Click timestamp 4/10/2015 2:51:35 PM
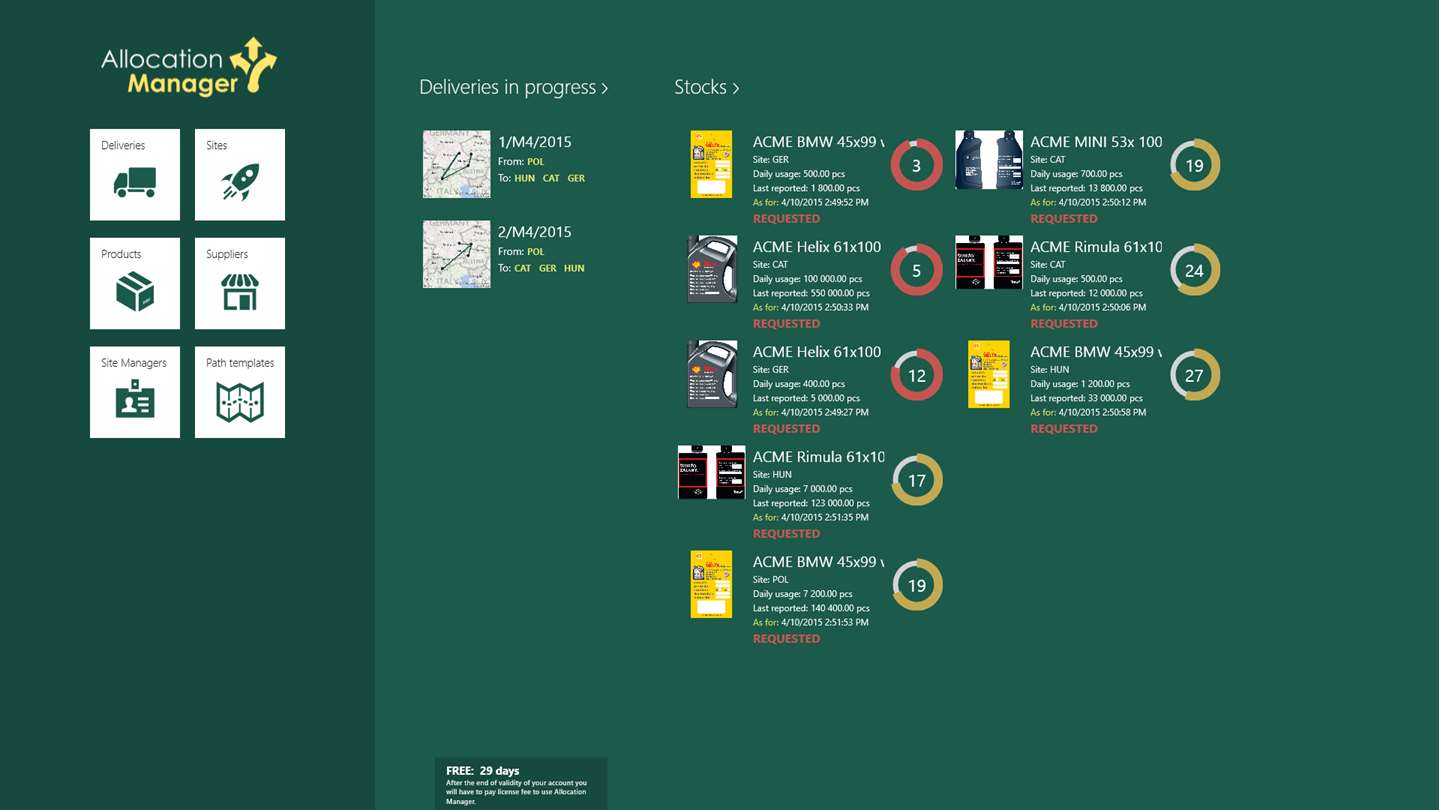Image resolution: width=1439 pixels, height=810 pixels. [x=825, y=518]
